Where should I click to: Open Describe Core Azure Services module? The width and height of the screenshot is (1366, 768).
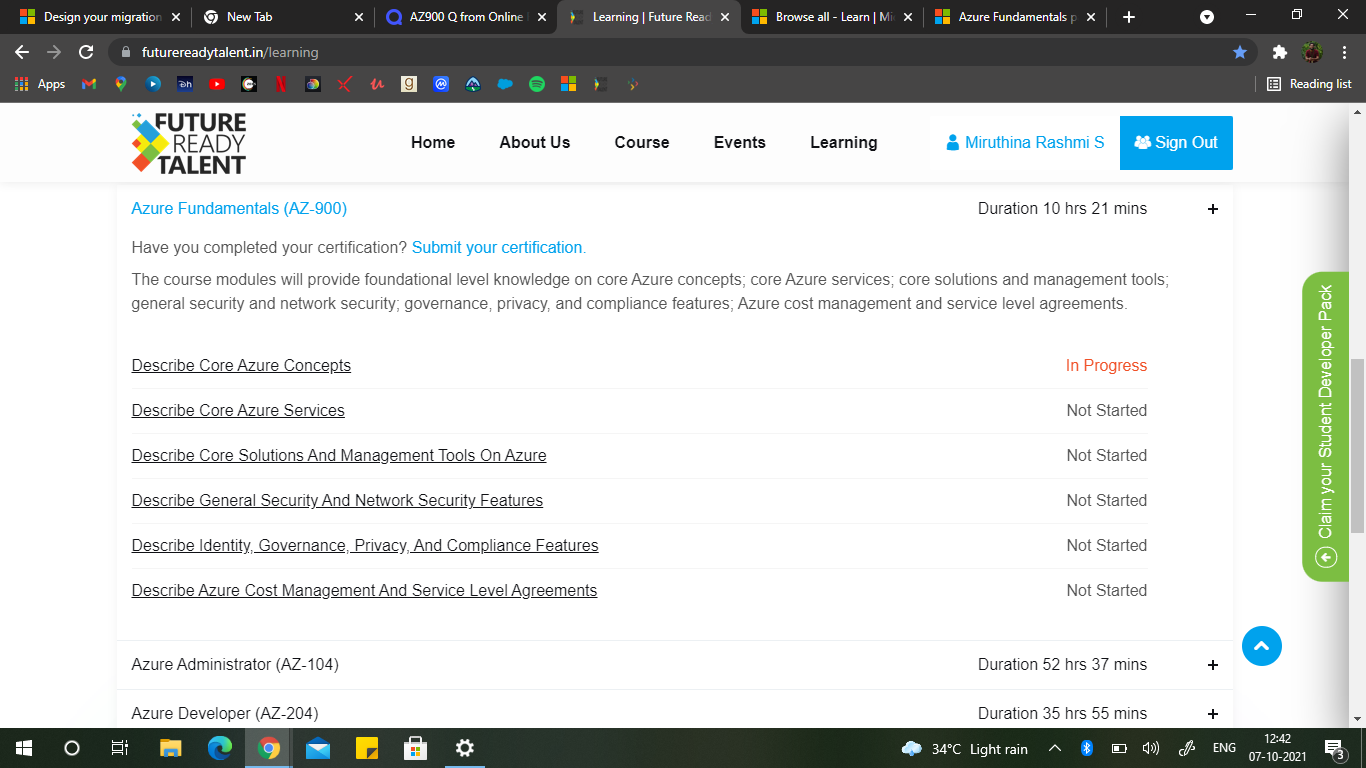click(x=238, y=410)
